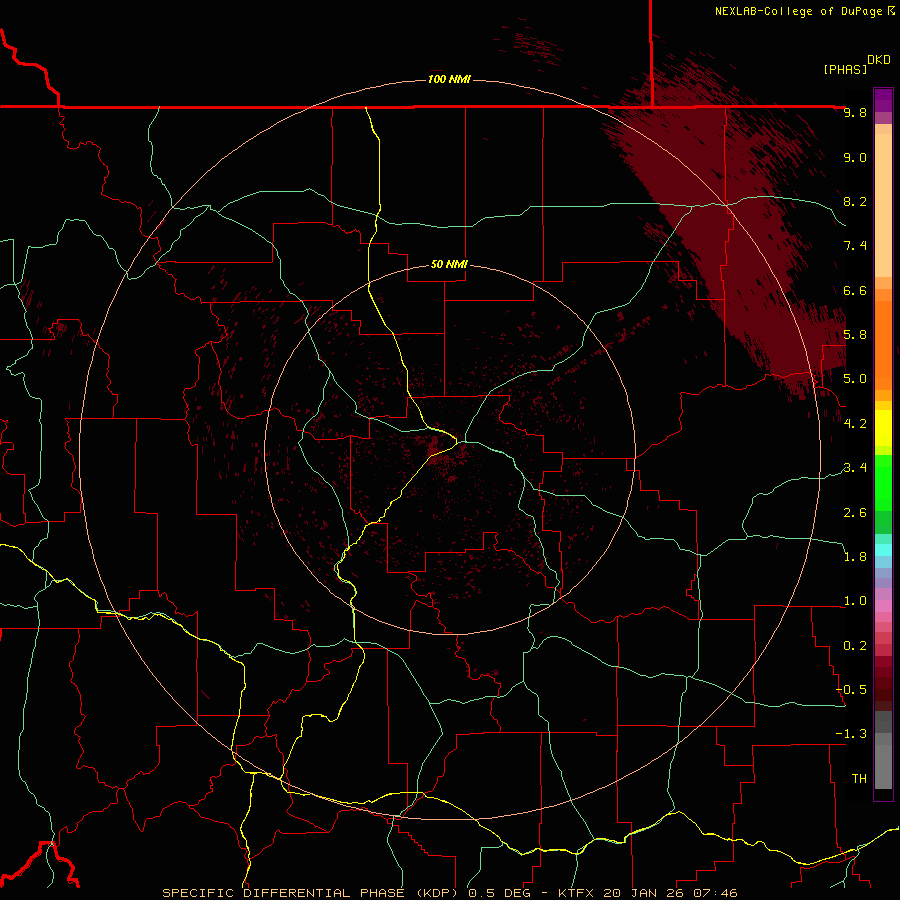Click the 1.0 legend value

[x=855, y=601]
